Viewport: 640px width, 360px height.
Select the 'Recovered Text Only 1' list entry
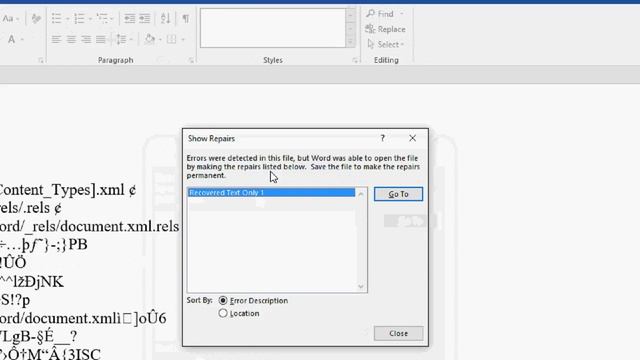pyautogui.click(x=271, y=192)
